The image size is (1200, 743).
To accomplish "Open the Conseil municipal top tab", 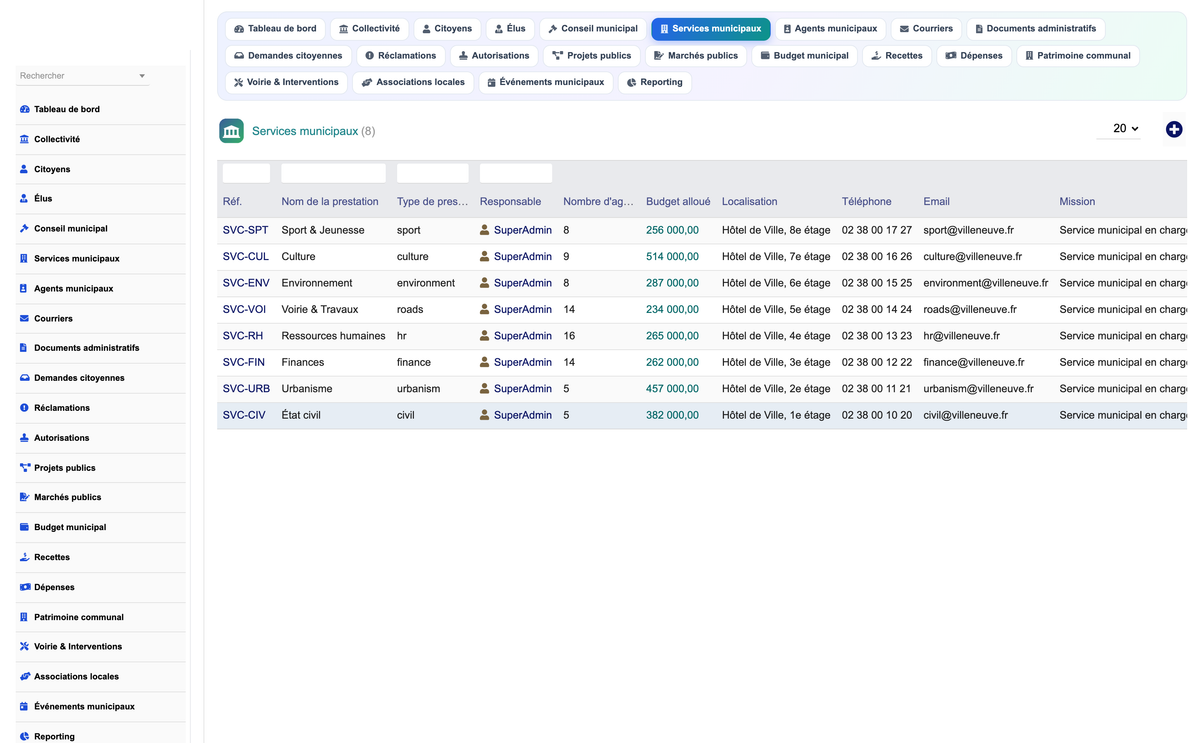I will [592, 29].
